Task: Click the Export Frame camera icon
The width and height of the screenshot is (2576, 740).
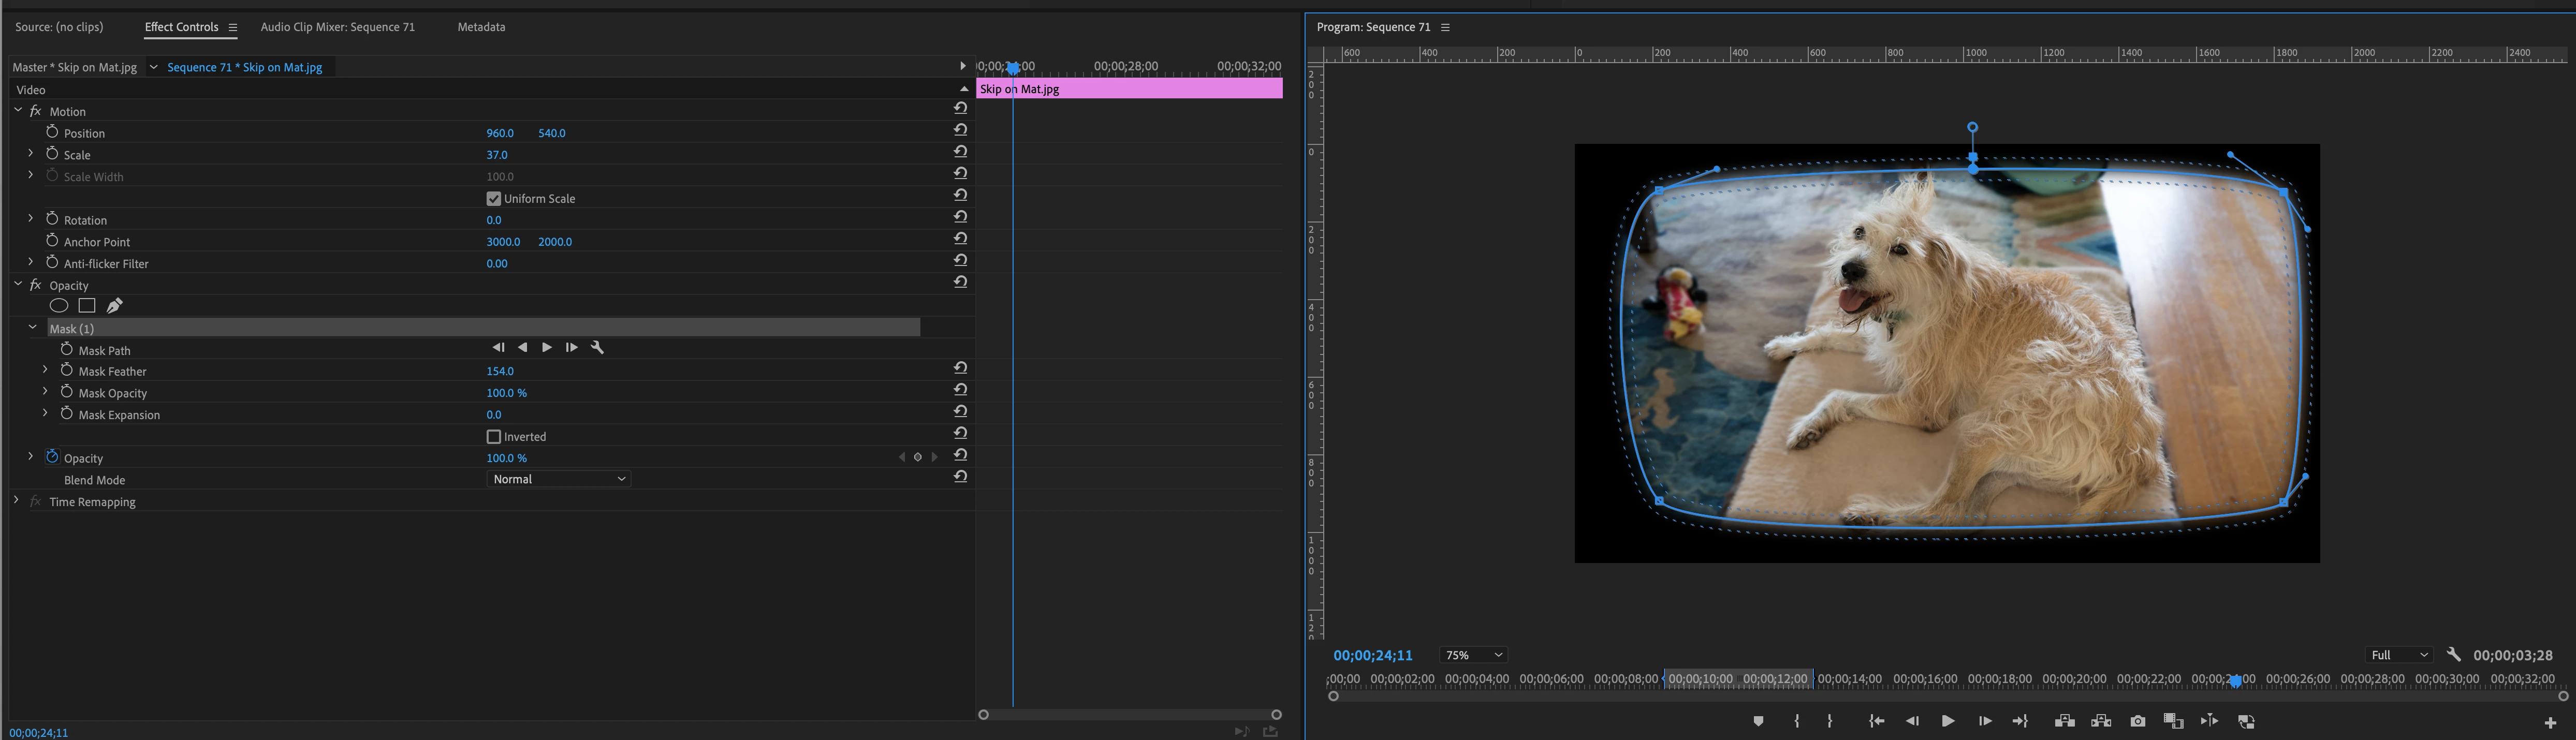Action: click(x=2137, y=721)
